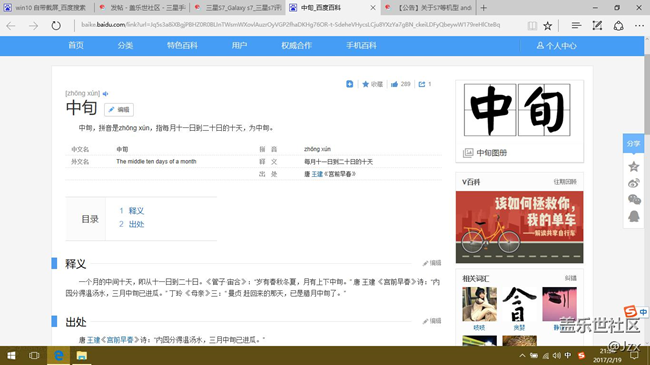Click 纠错 beside 相关词汇
Viewport: 650px width, 365px height.
click(570, 278)
